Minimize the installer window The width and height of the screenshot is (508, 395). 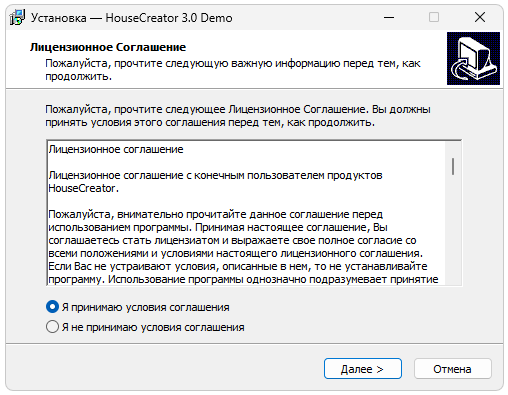click(389, 17)
